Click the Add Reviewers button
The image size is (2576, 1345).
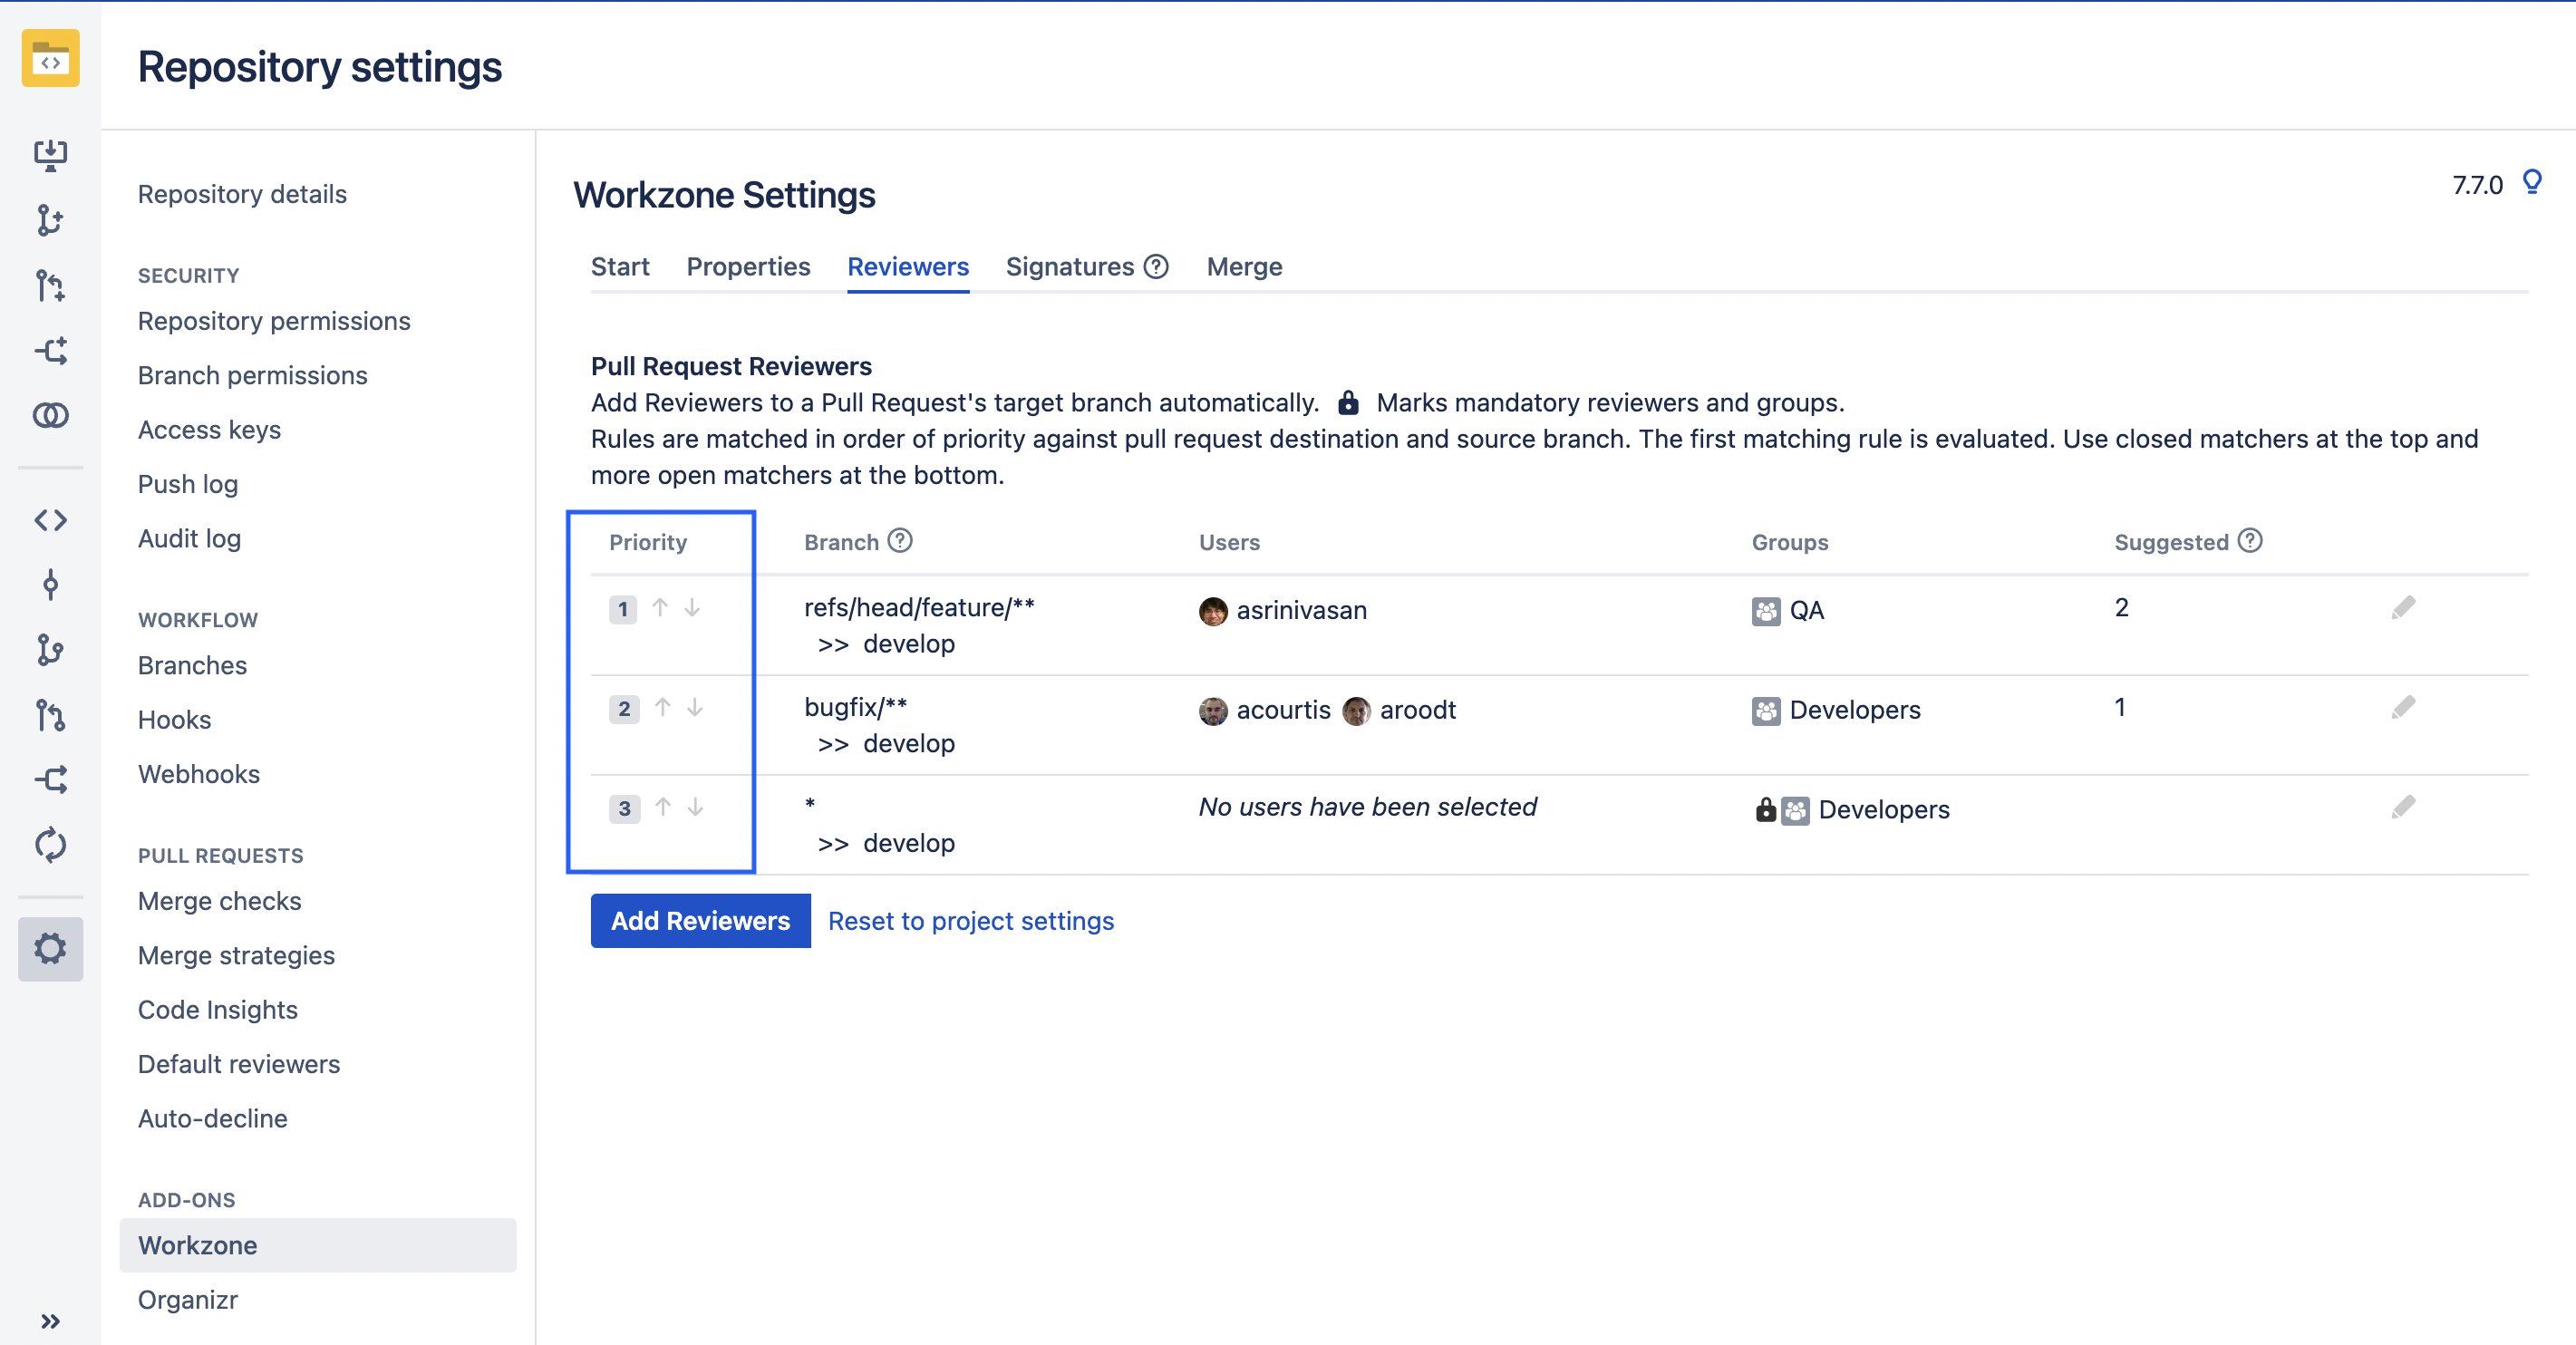700,920
